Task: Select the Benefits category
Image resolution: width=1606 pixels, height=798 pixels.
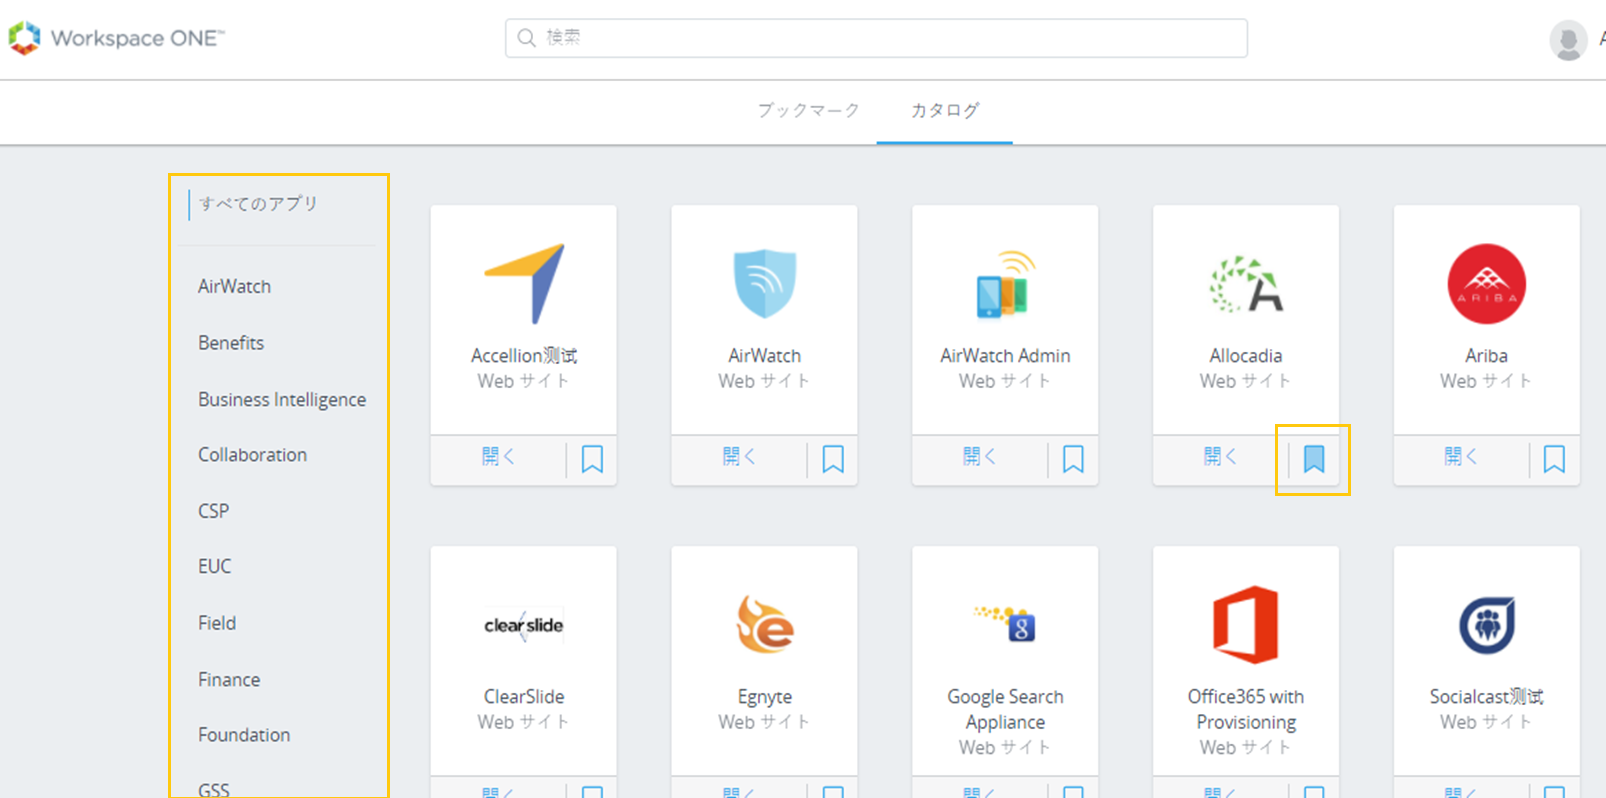Action: point(231,343)
